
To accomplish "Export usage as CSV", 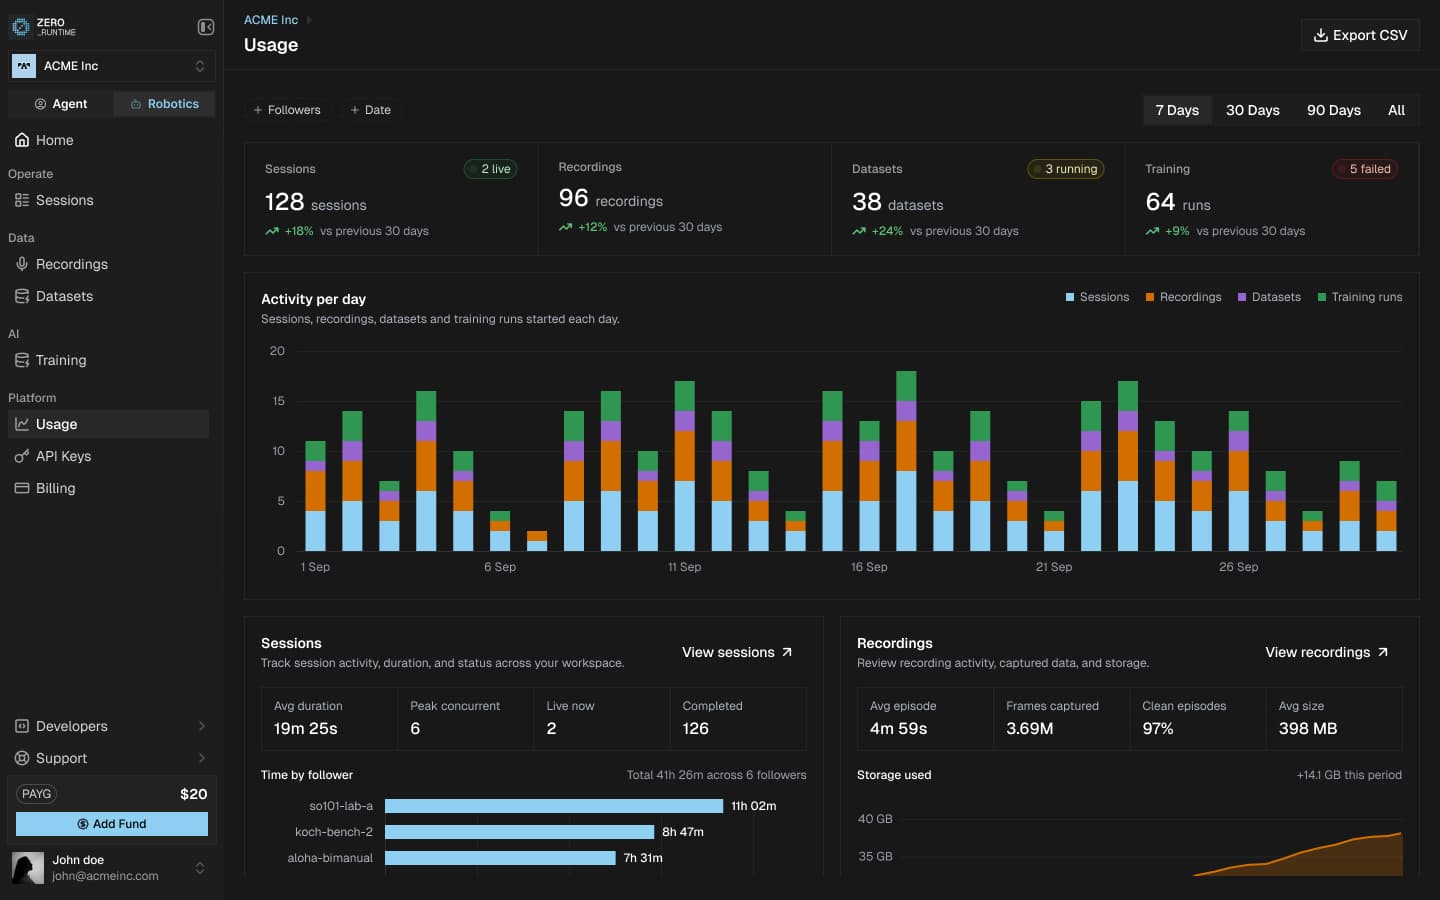I will [x=1360, y=35].
